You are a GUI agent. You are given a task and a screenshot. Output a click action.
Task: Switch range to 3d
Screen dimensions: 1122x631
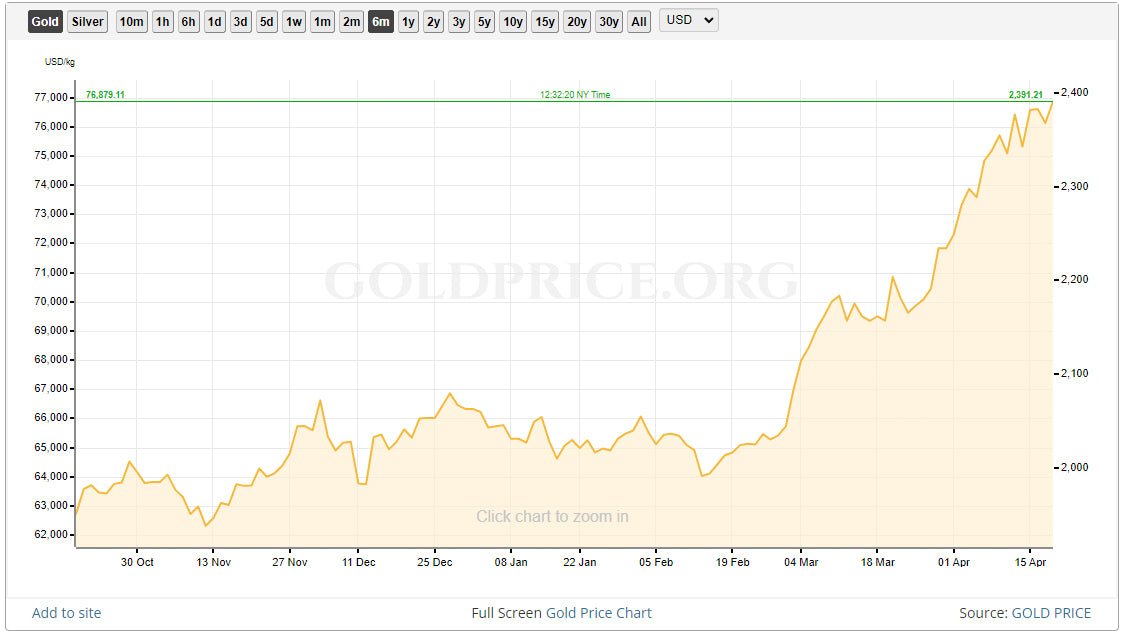point(241,21)
